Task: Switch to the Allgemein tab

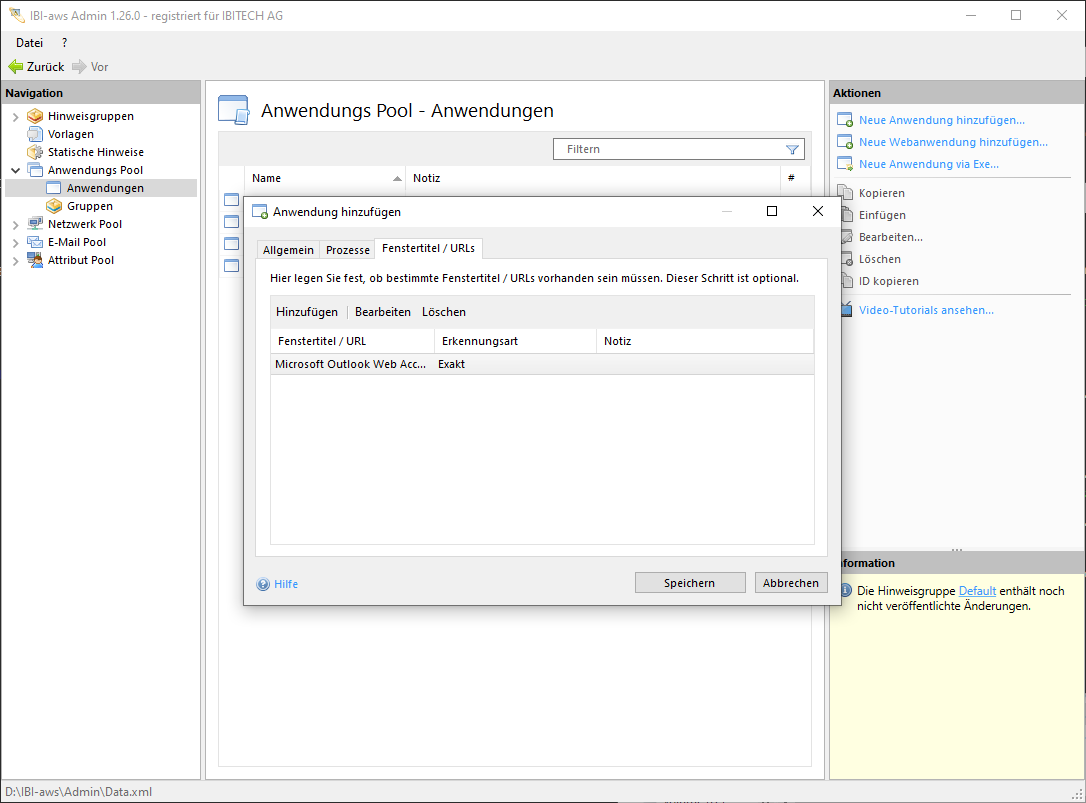Action: click(288, 250)
